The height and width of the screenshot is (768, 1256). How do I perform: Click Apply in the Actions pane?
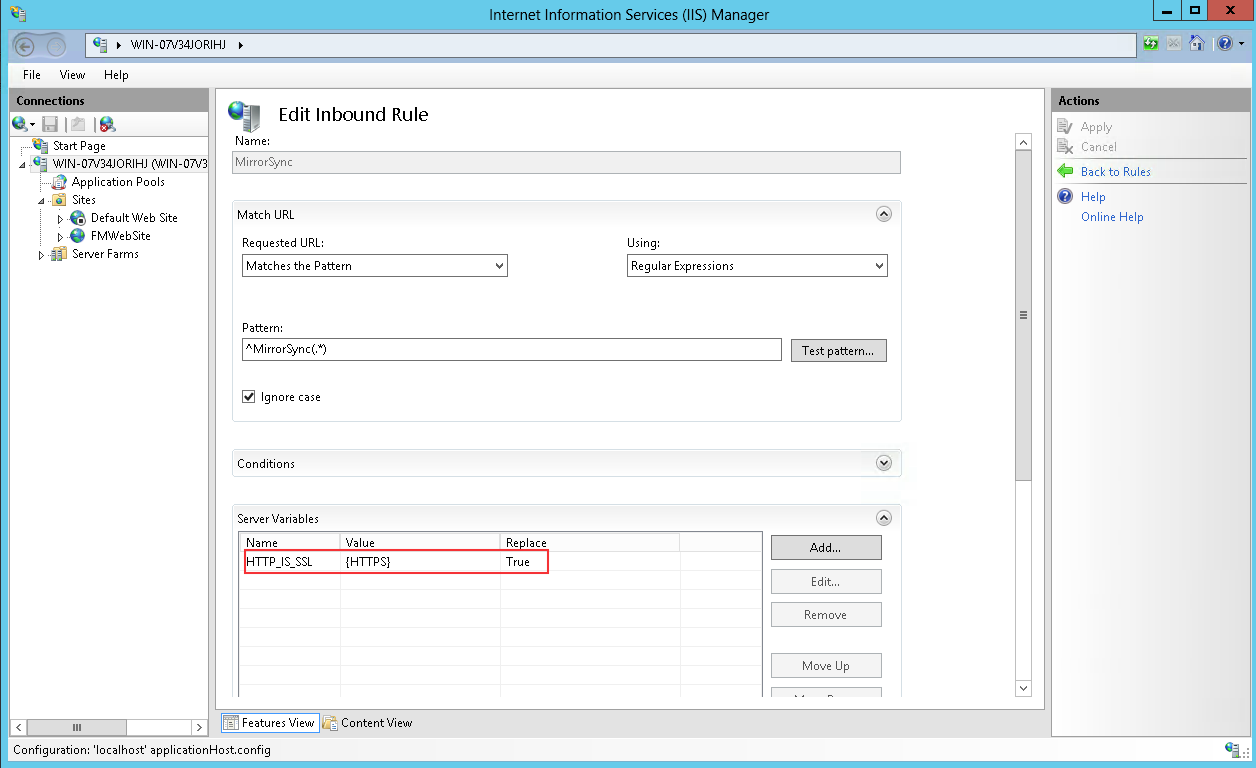(1096, 127)
